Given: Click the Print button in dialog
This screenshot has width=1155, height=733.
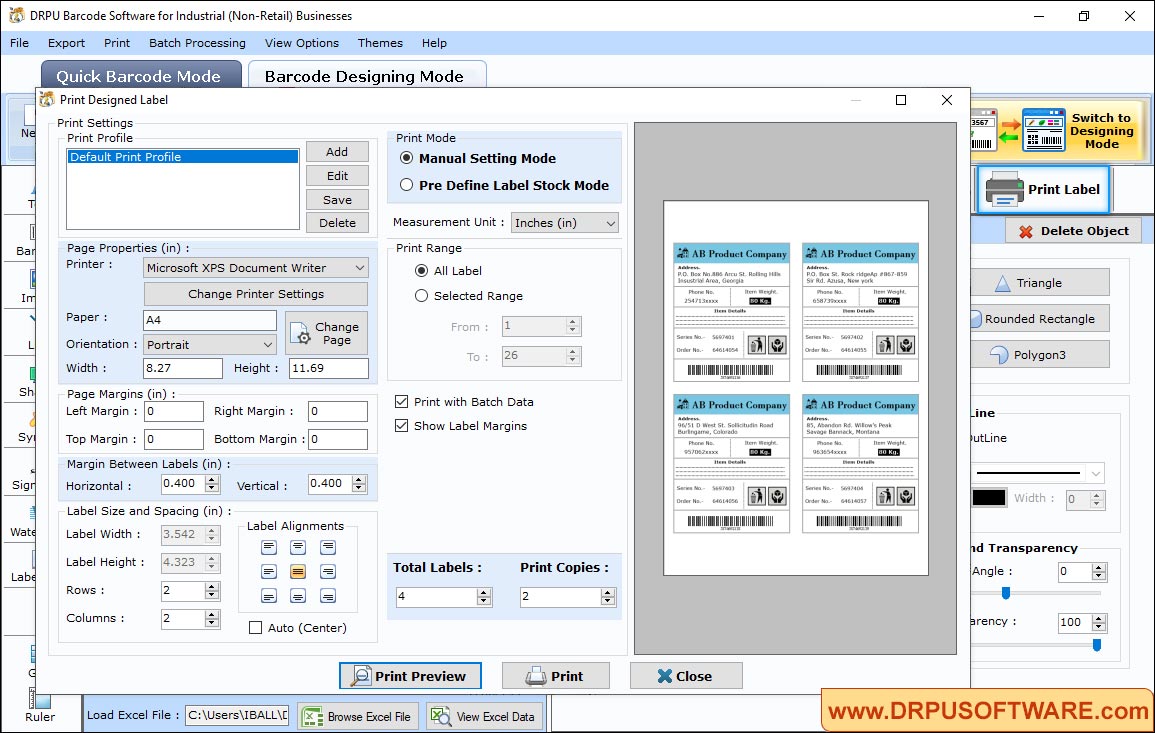Looking at the screenshot, I should pyautogui.click(x=555, y=676).
